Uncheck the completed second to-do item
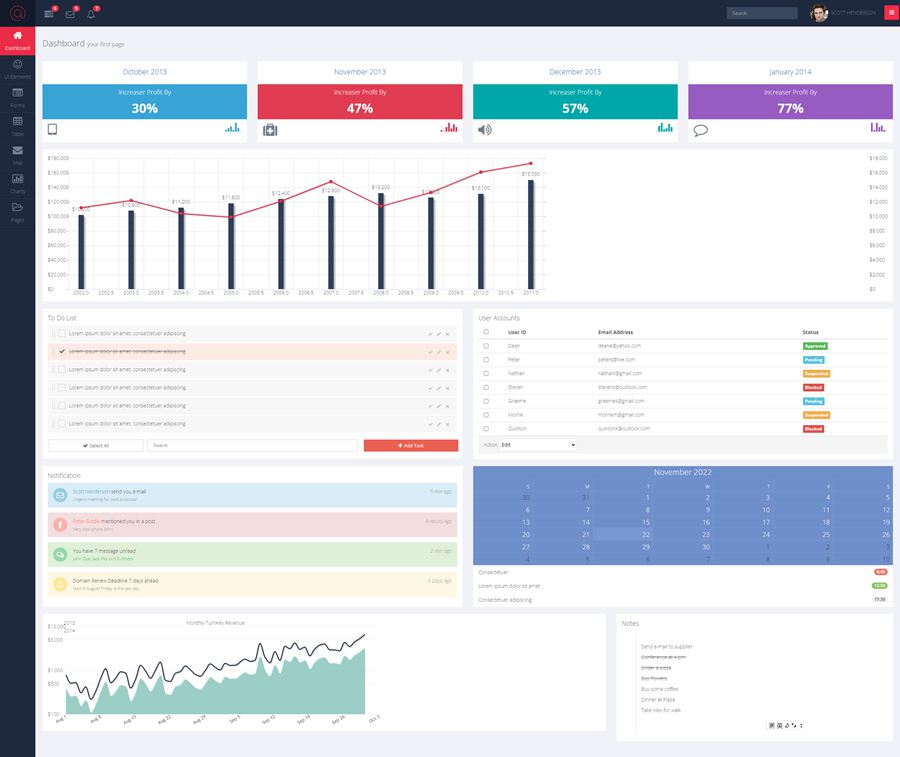The height and width of the screenshot is (757, 900). (x=62, y=352)
